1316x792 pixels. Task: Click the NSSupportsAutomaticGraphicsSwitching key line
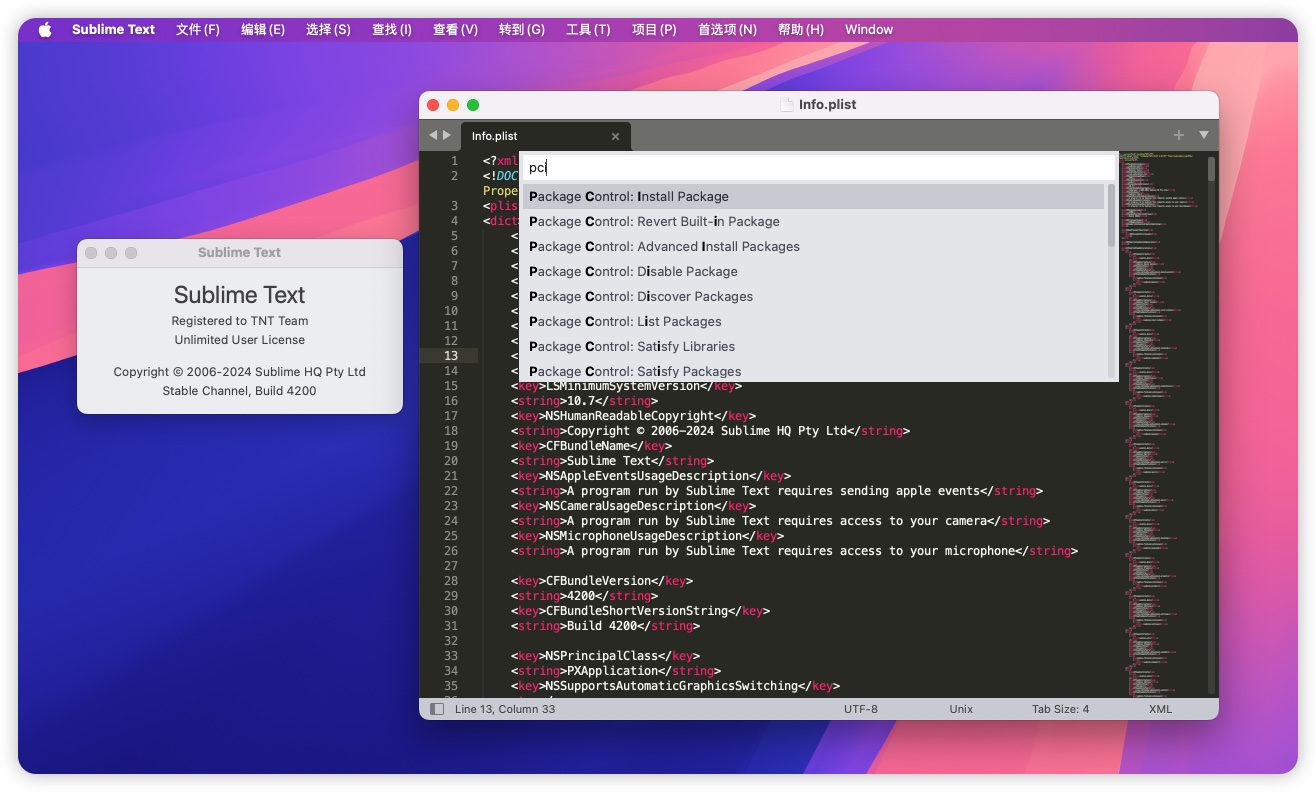675,686
